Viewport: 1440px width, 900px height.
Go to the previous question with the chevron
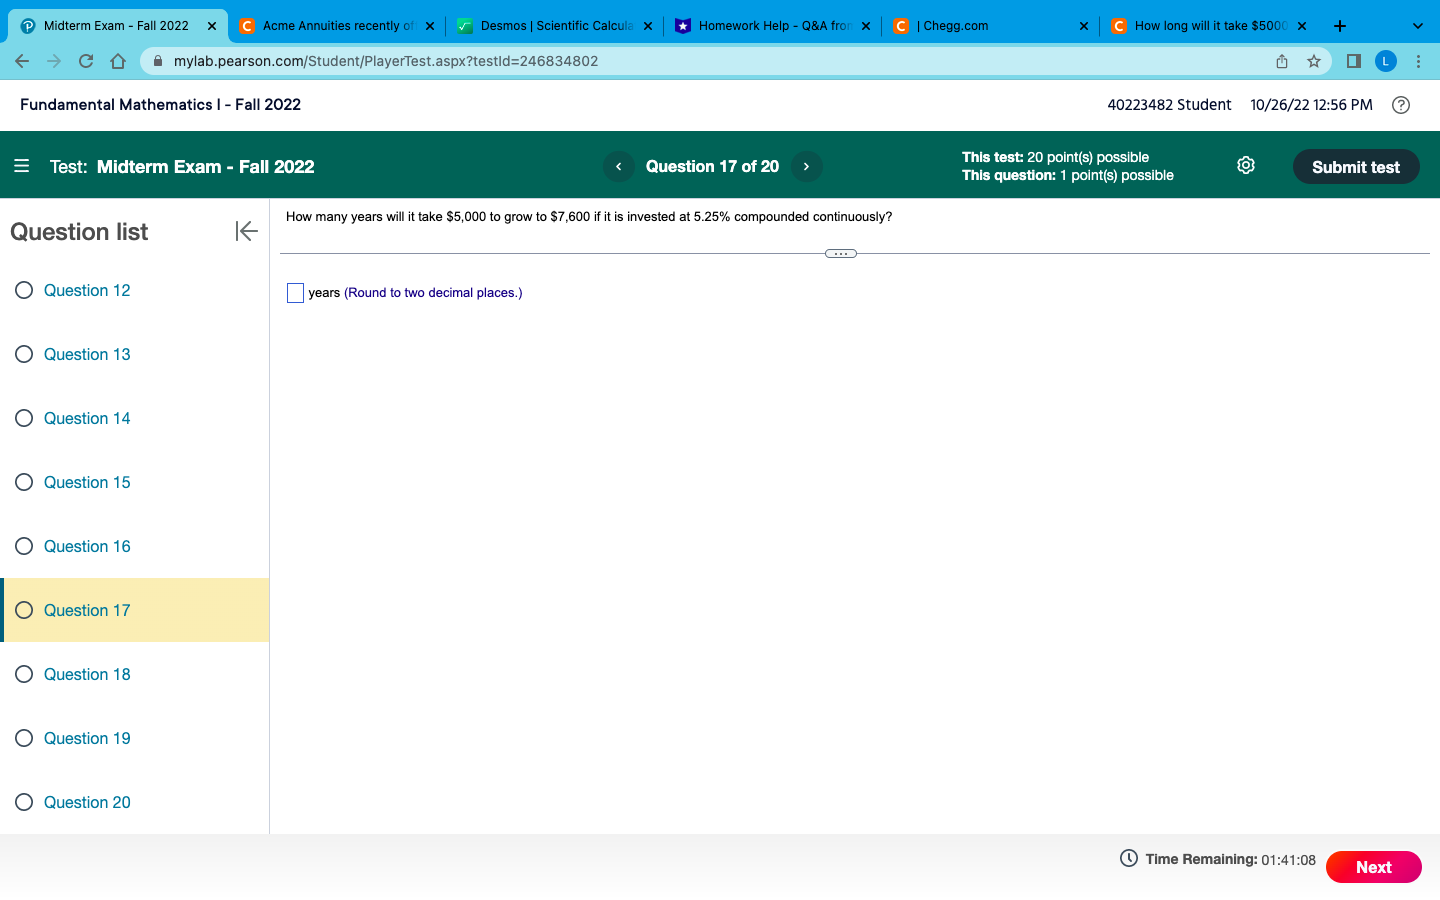[618, 166]
